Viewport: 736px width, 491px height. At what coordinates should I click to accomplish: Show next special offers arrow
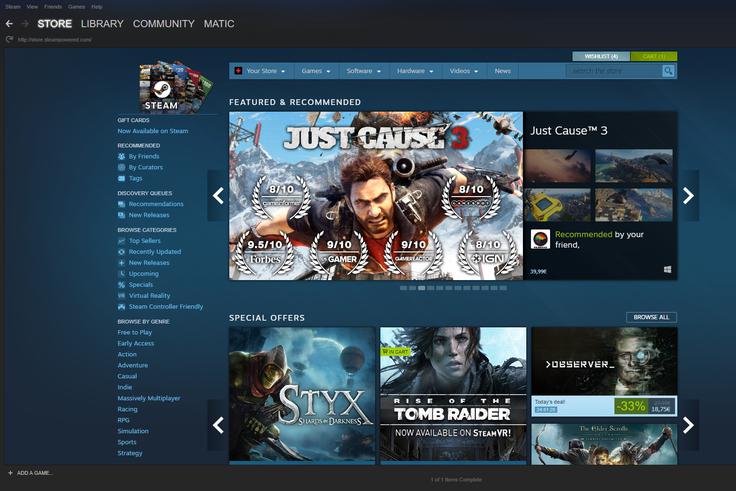688,425
